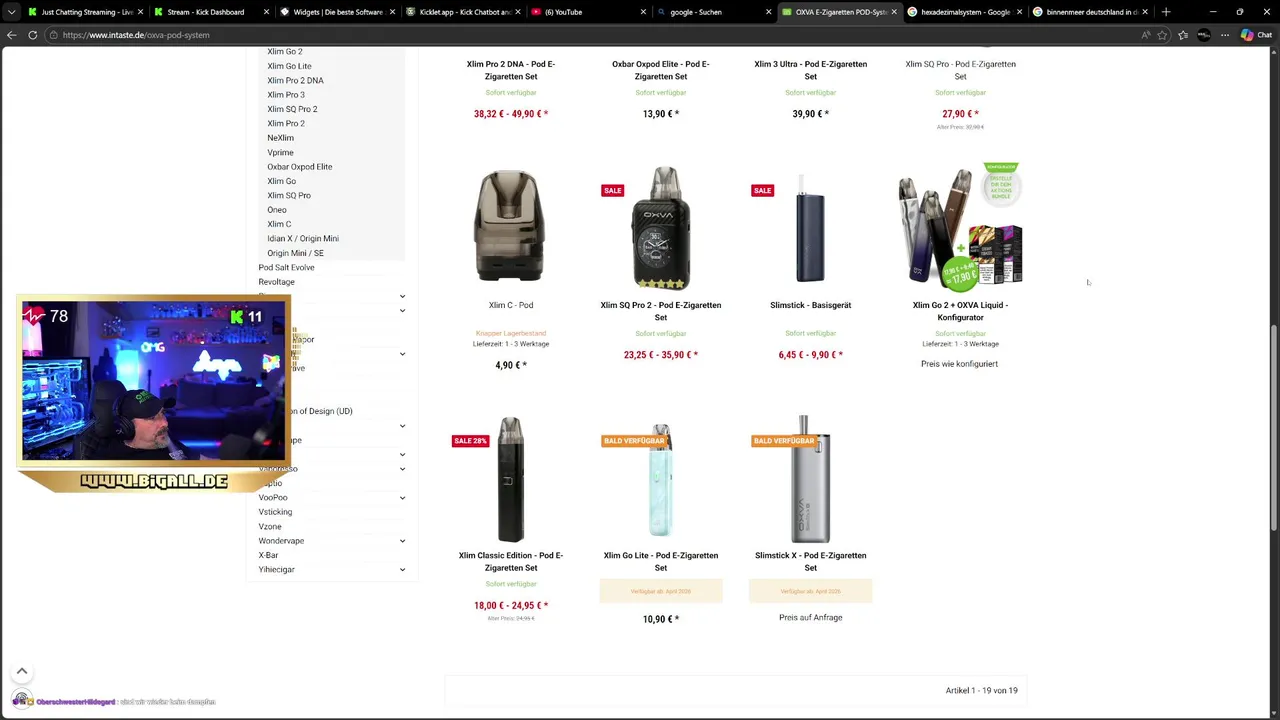1280x720 pixels.
Task: Add this page to favorites star
Action: [1162, 34]
